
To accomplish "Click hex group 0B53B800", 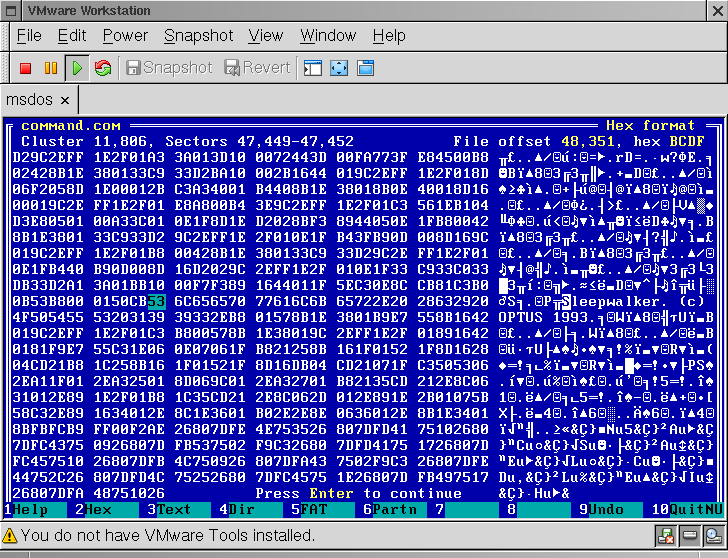I will [x=48, y=302].
